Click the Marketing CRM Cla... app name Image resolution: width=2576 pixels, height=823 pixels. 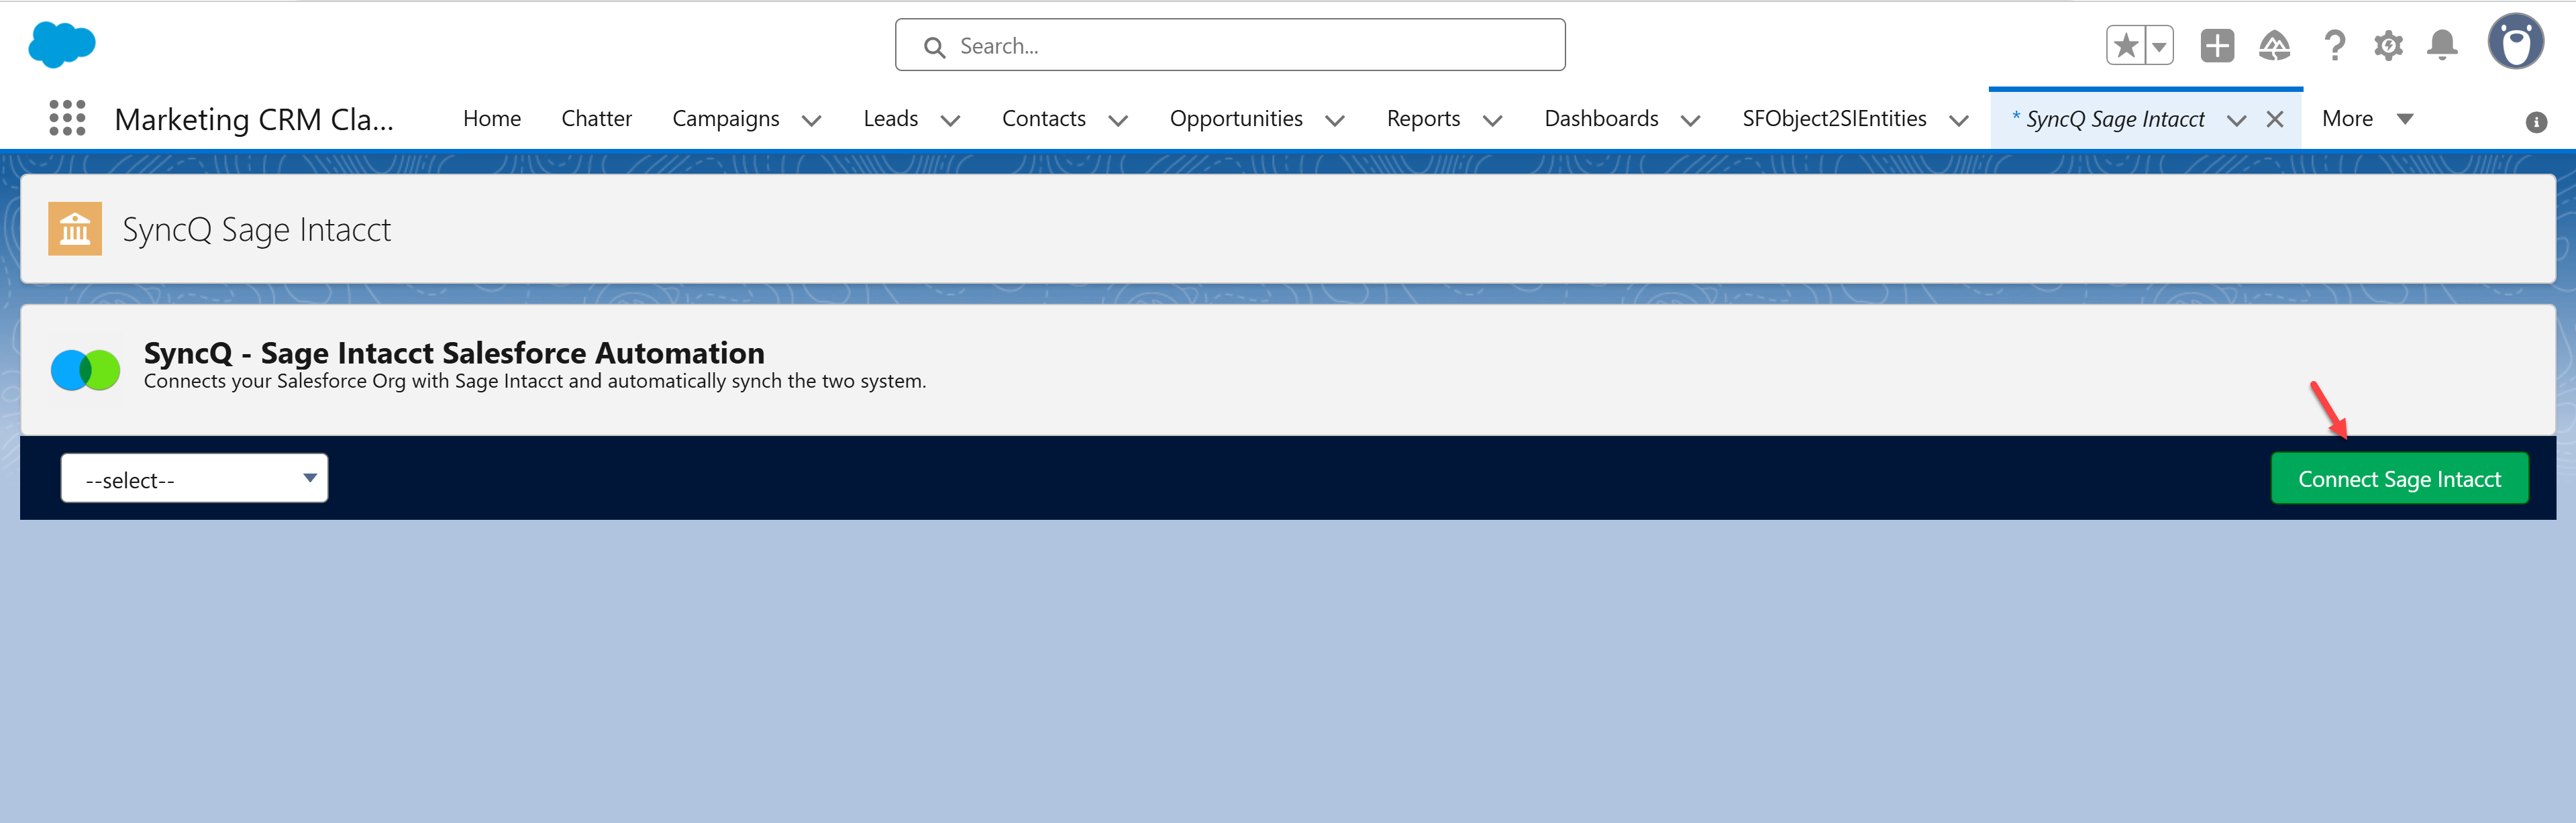pyautogui.click(x=254, y=120)
